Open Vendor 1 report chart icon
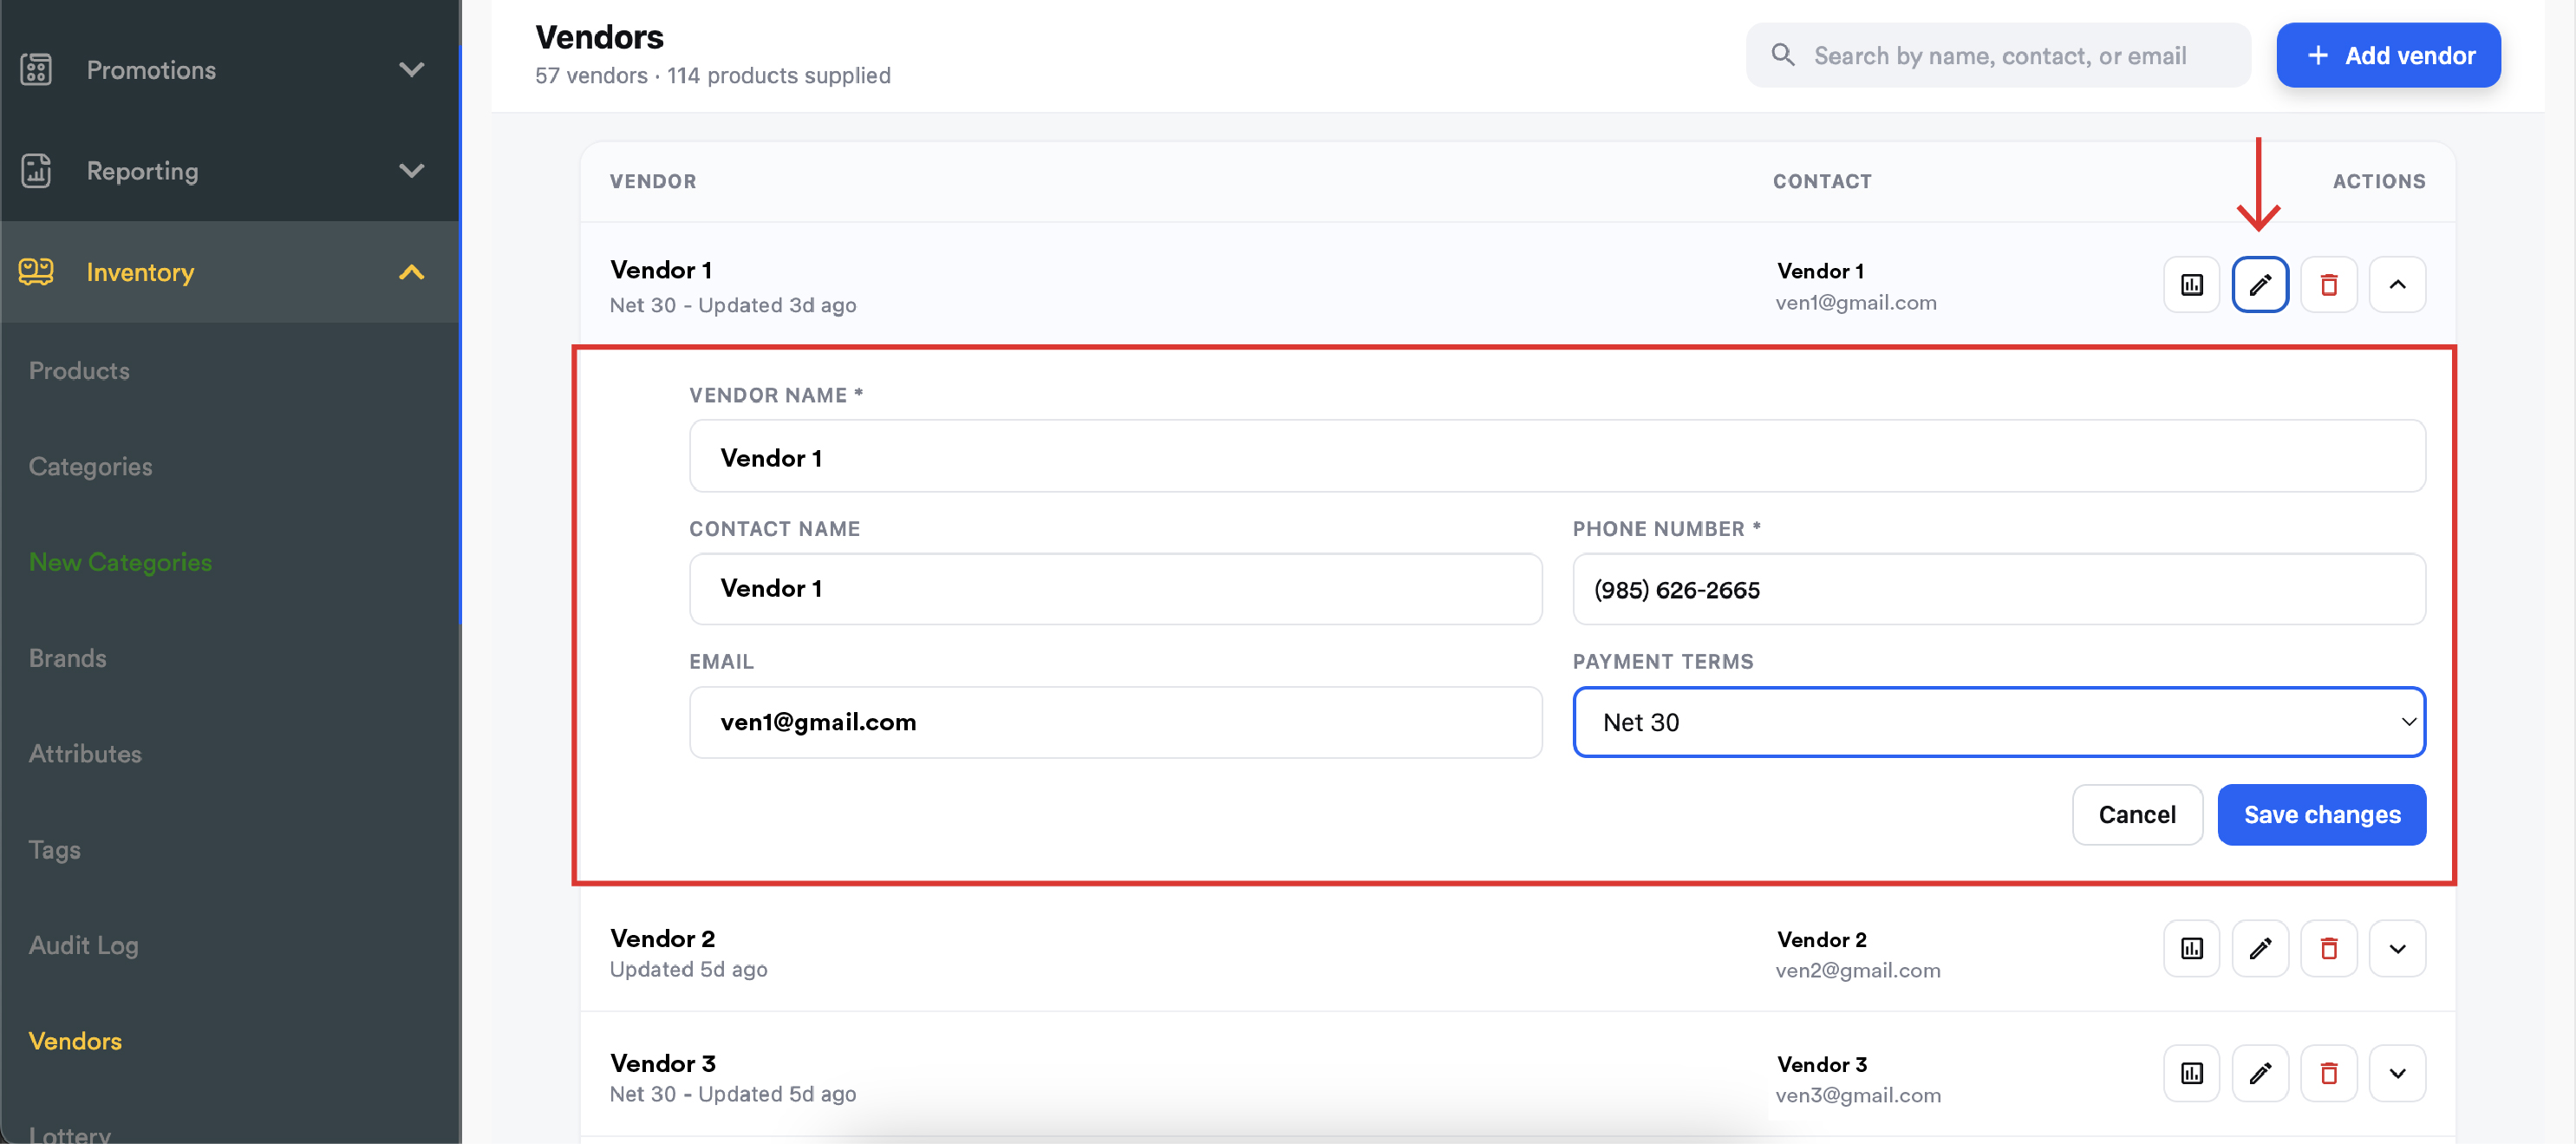The height and width of the screenshot is (1144, 2576). 2191,285
